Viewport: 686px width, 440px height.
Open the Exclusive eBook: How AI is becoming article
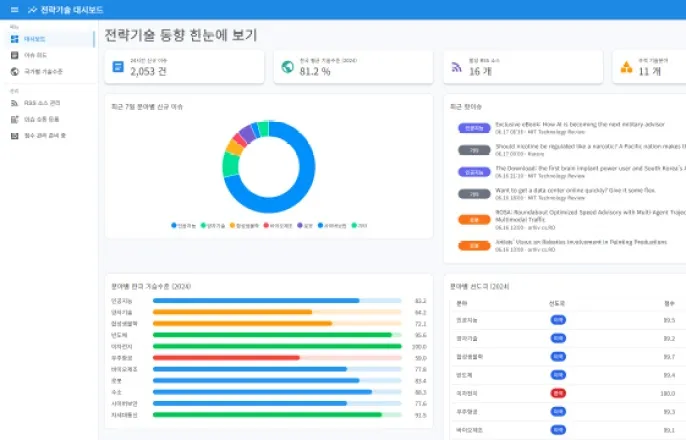coord(580,125)
